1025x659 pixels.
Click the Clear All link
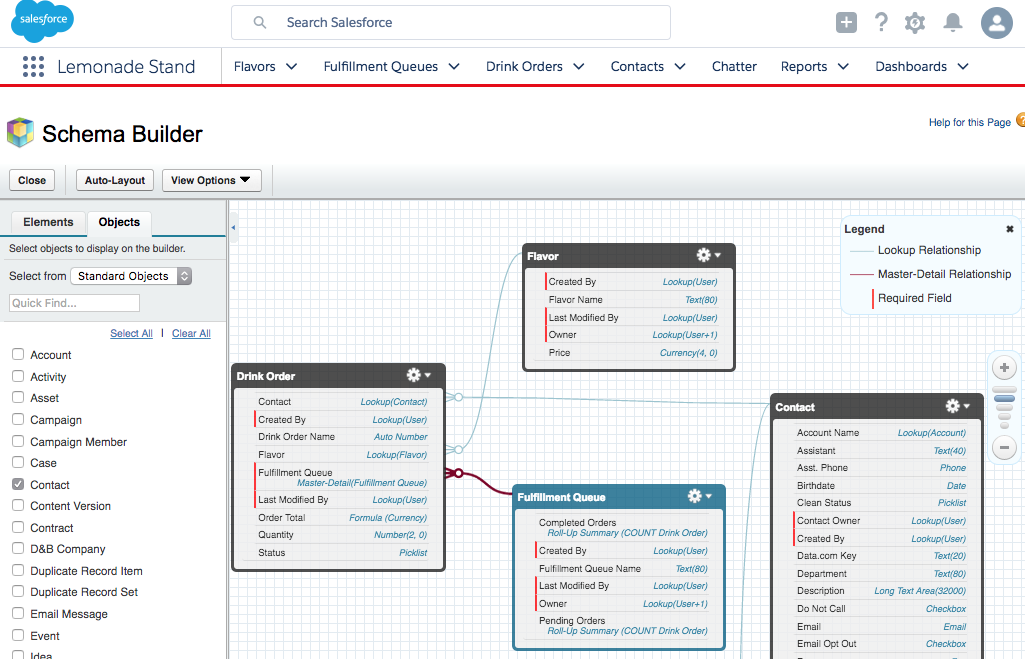tap(191, 334)
